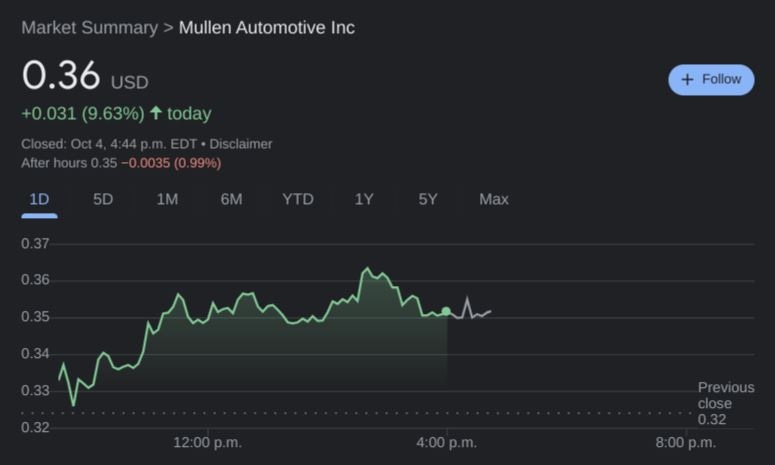Click the 4:00 p.m. axis label
The width and height of the screenshot is (775, 465).
point(446,442)
